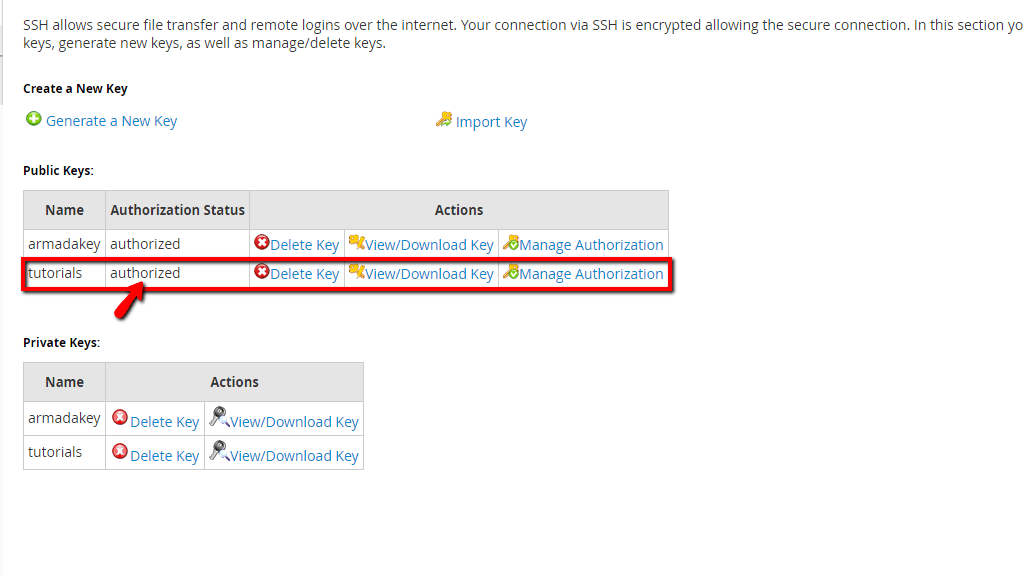This screenshot has width=1024, height=576.
Task: Delete the armadakey private key
Action: point(164,421)
